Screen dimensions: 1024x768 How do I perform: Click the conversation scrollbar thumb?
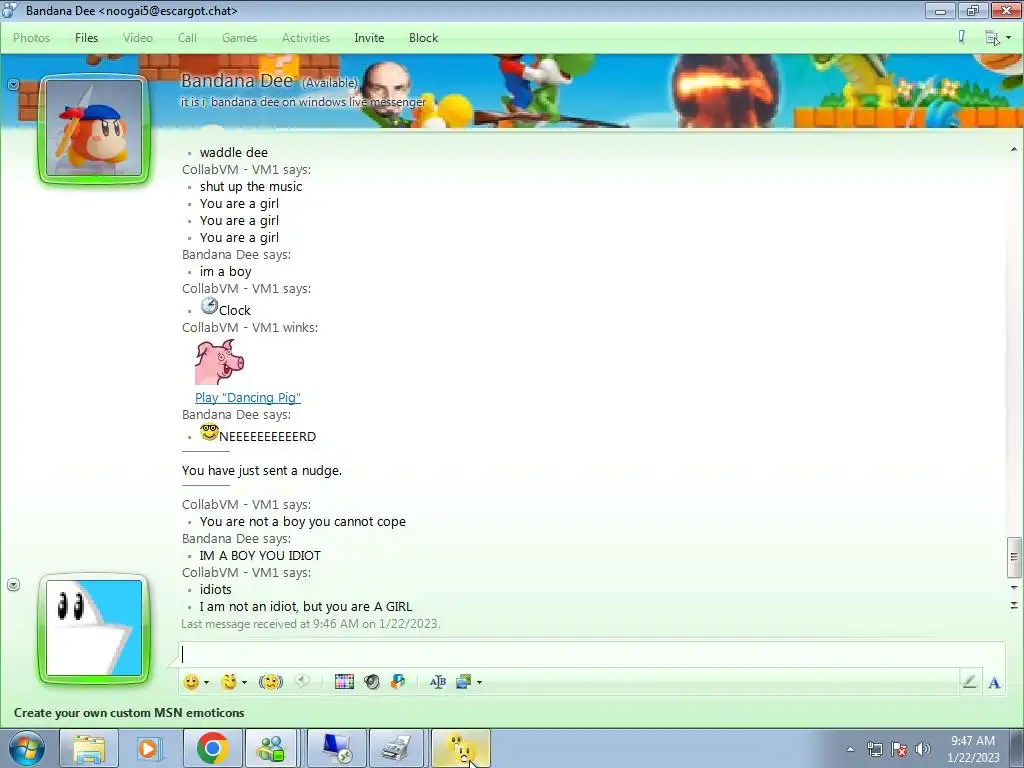click(1014, 557)
